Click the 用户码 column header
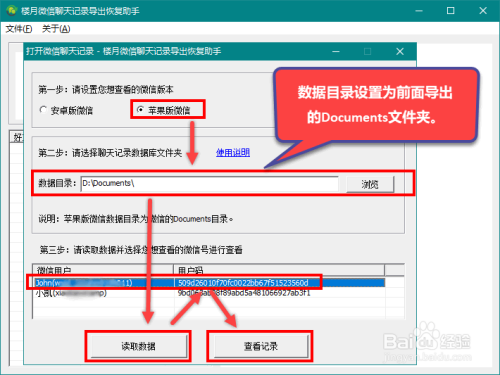Screen dimensions: 500x375 tap(279, 270)
